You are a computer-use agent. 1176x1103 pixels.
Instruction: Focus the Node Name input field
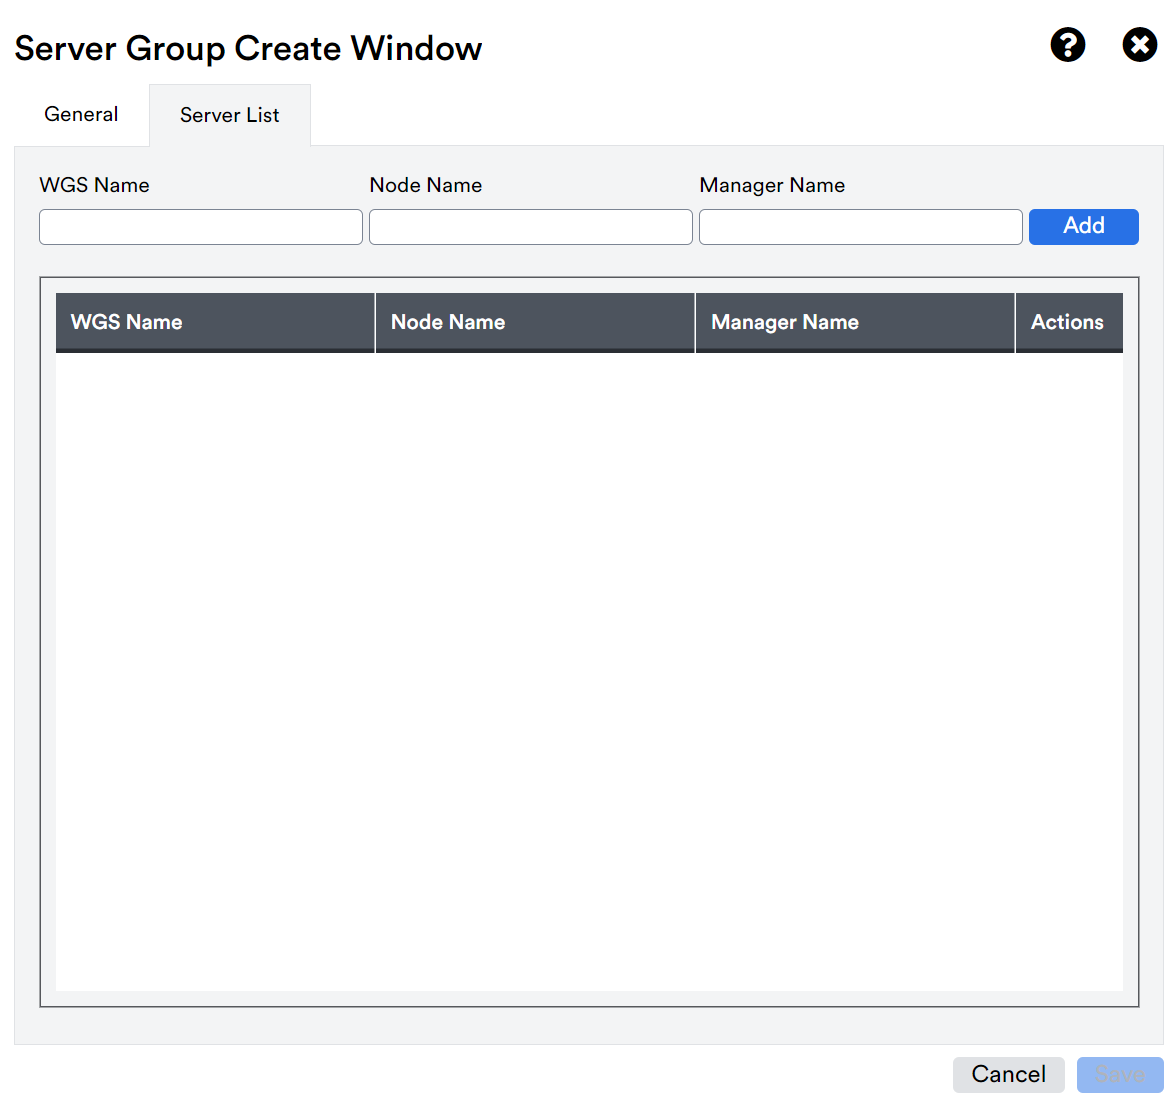[x=530, y=227]
